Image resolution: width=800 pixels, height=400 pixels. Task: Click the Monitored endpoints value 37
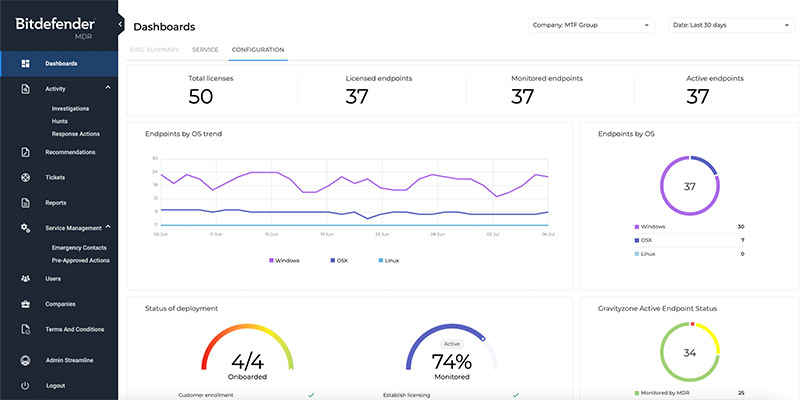tap(522, 96)
